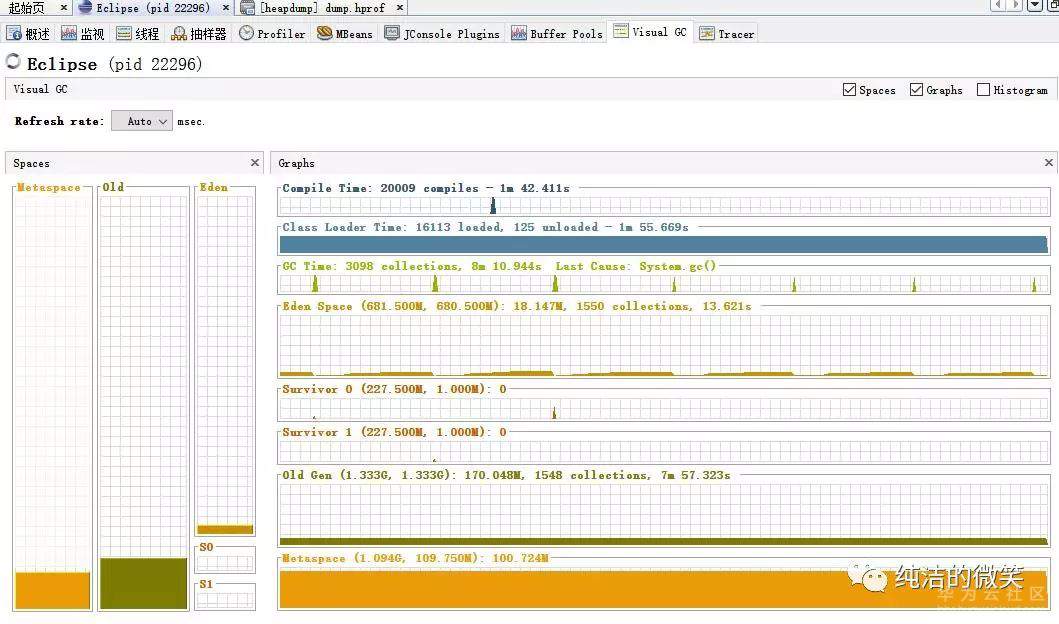Click the 'Visual GC' section header text
The height and width of the screenshot is (624, 1059).
41,89
